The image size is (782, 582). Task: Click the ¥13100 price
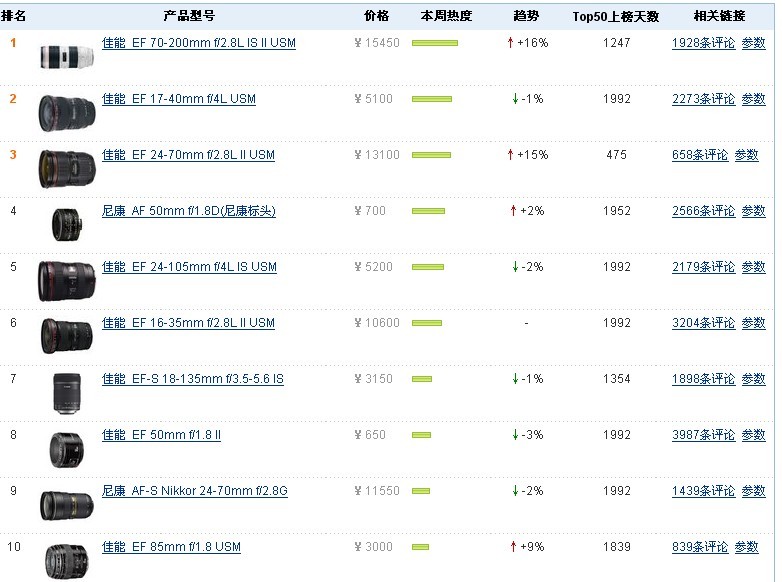click(377, 155)
